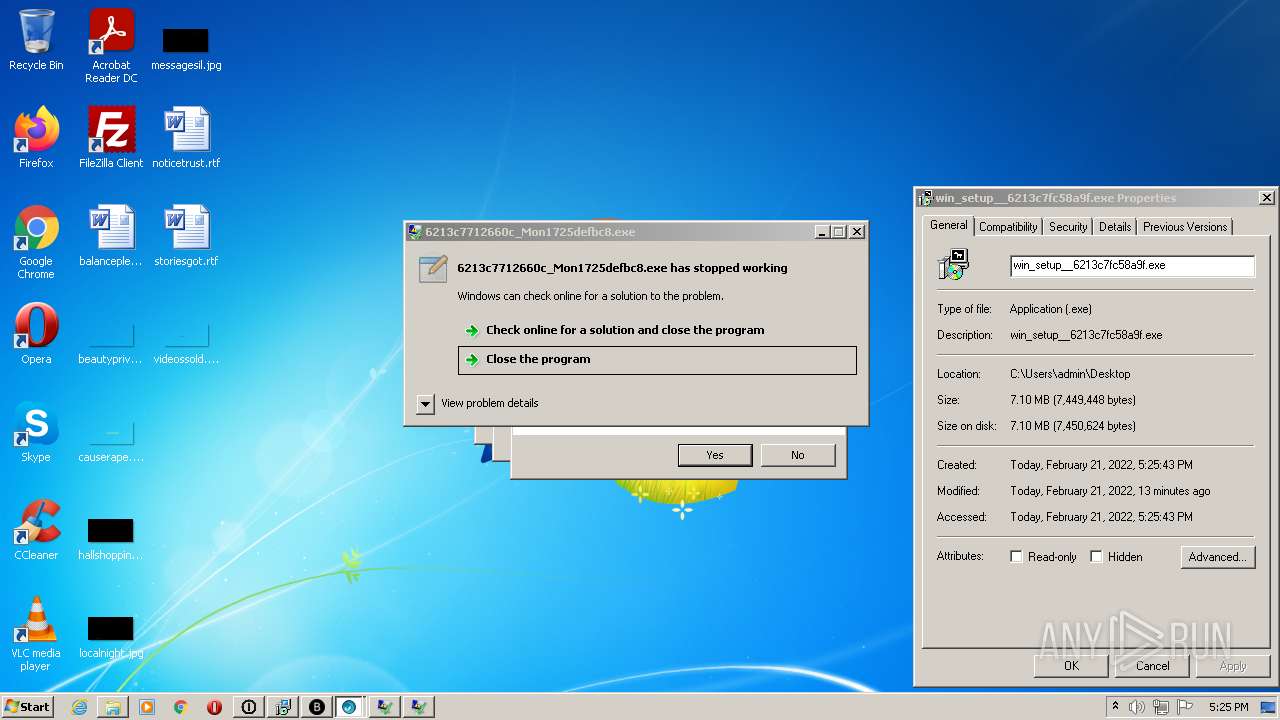Cancel the Properties dialog
The width and height of the screenshot is (1280, 720).
pos(1152,666)
